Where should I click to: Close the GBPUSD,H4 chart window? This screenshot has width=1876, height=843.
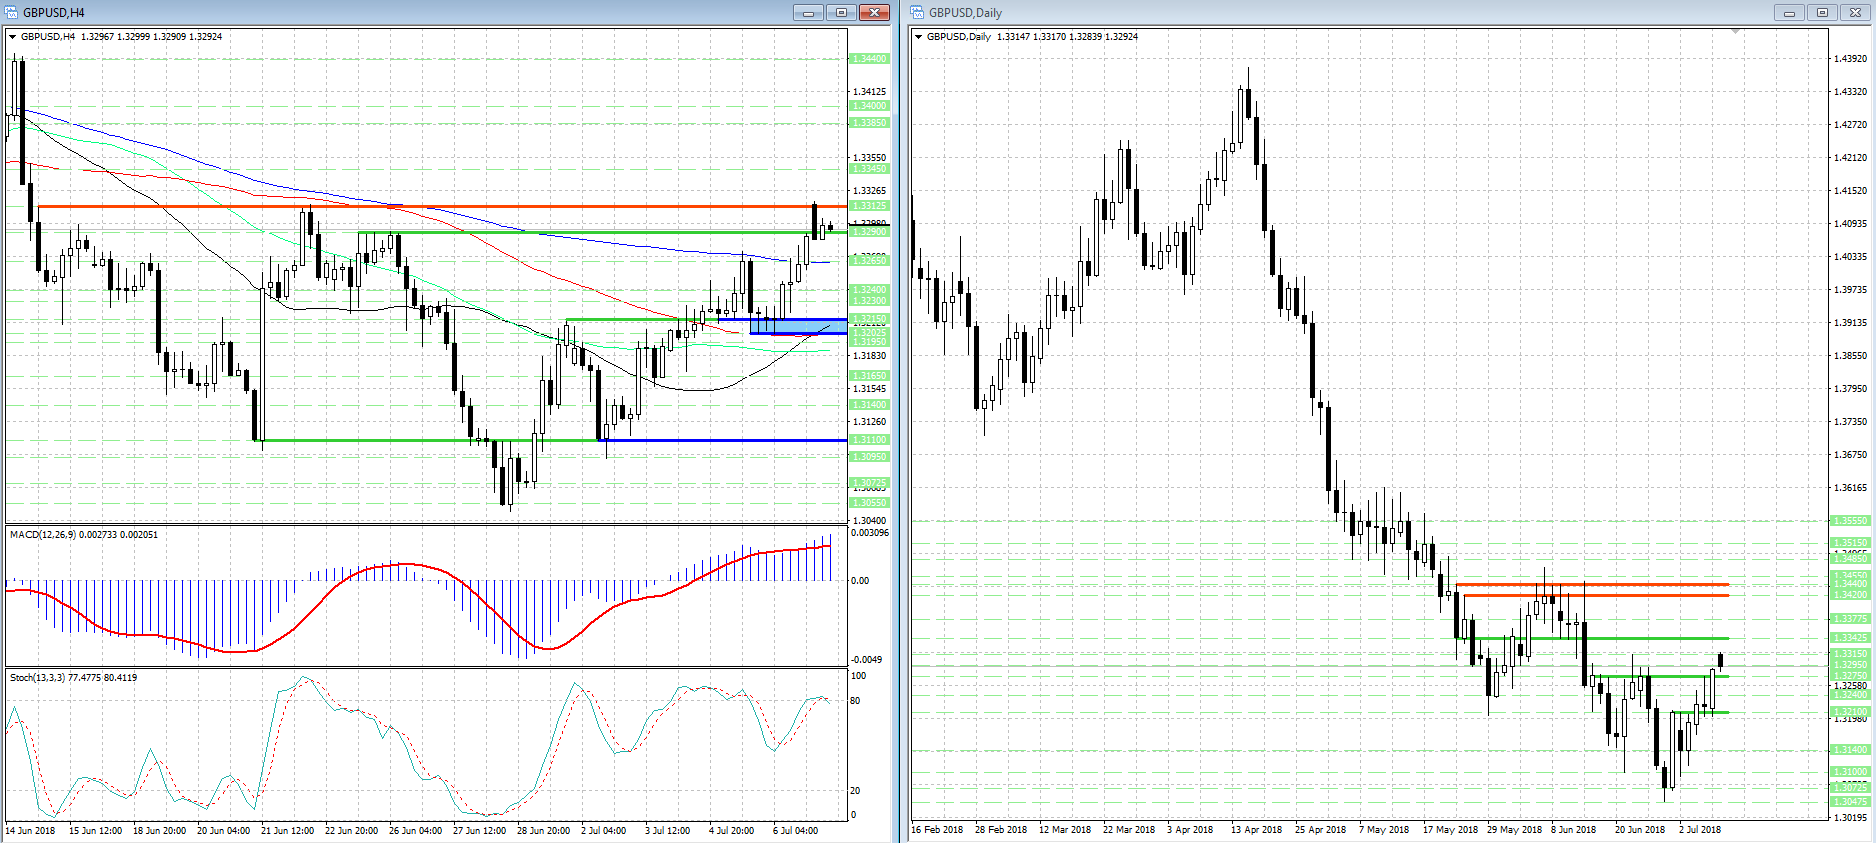pos(874,12)
